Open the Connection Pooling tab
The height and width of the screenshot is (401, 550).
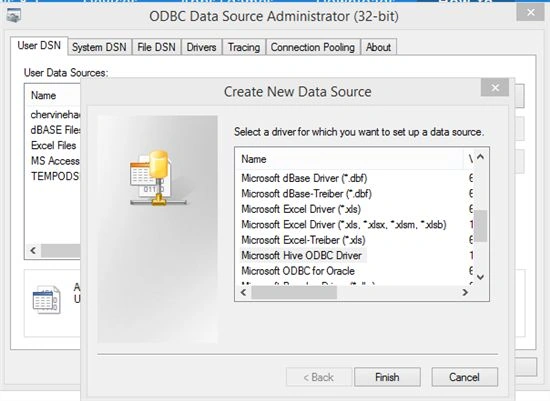click(x=313, y=47)
